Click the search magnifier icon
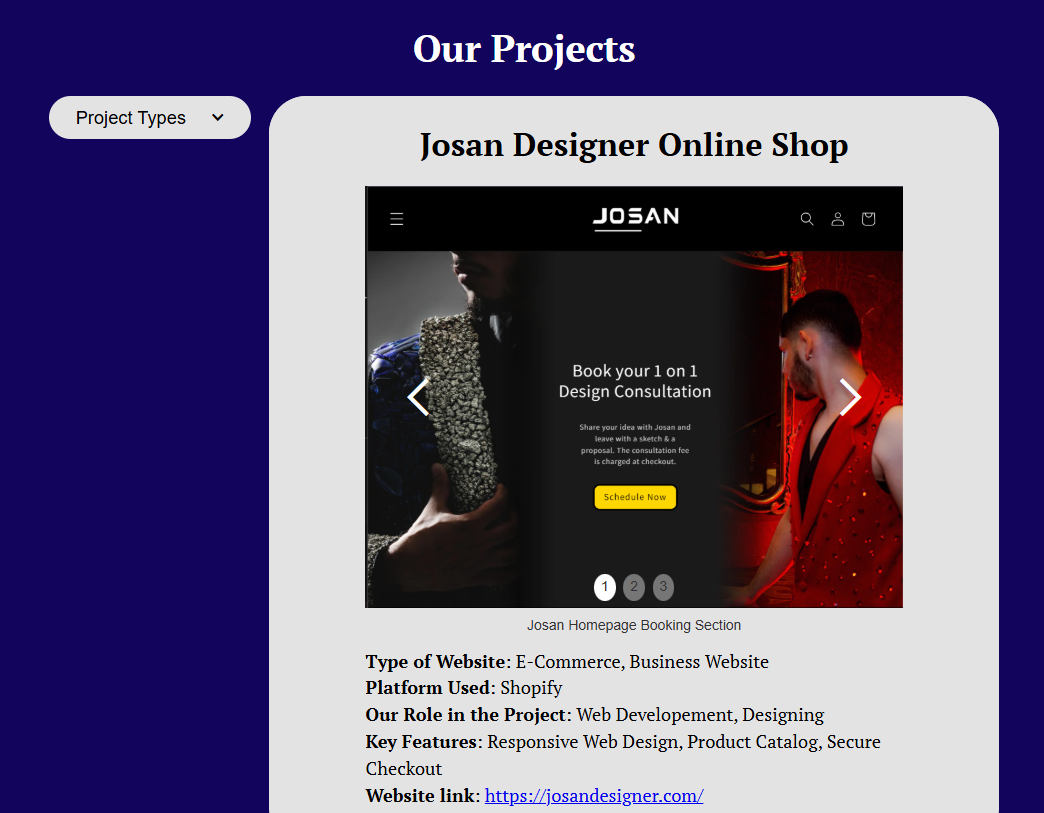The height and width of the screenshot is (813, 1044). pos(807,219)
